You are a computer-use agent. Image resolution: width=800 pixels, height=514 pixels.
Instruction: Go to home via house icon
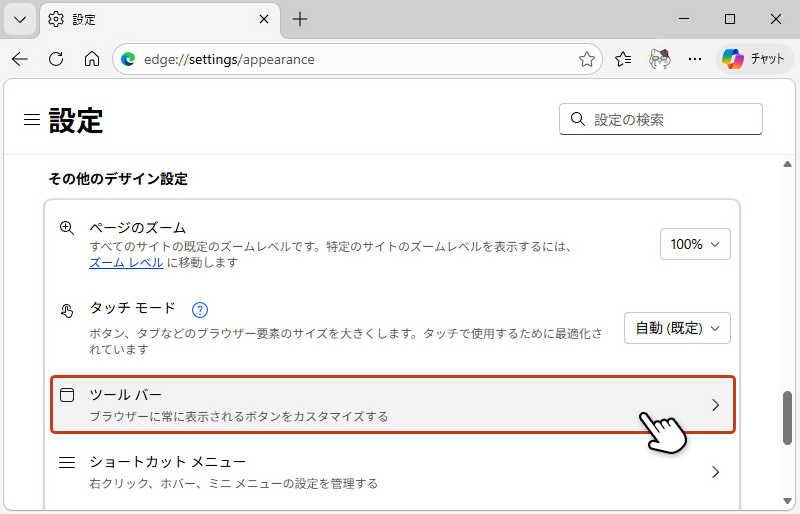pos(92,59)
